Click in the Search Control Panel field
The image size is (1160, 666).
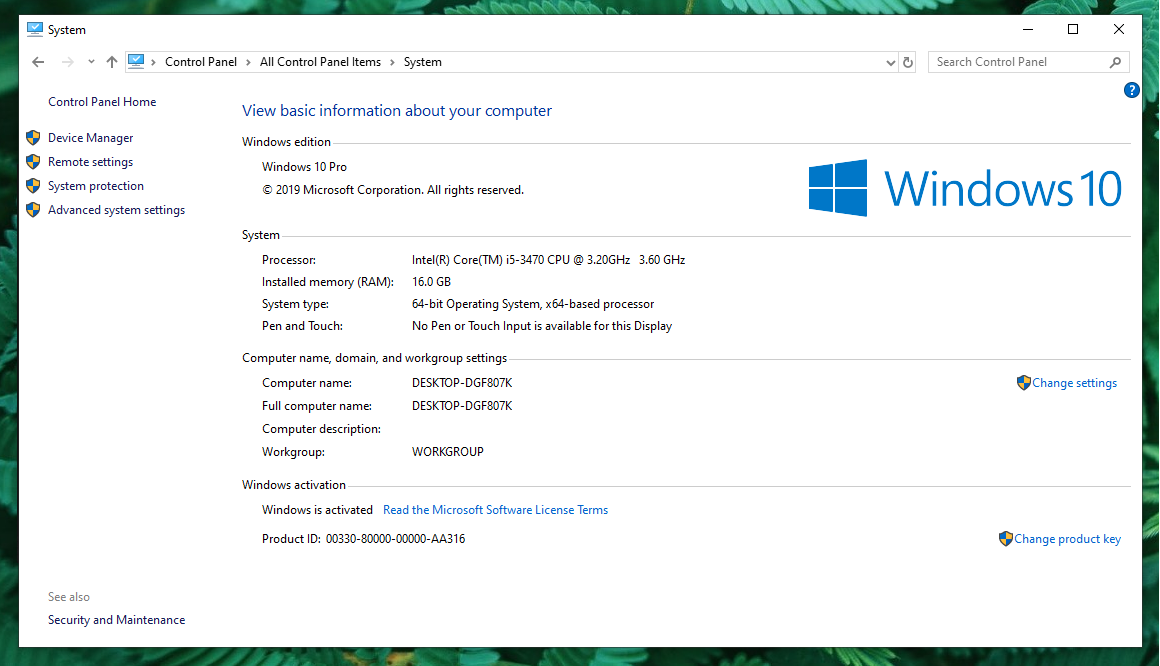1015,62
